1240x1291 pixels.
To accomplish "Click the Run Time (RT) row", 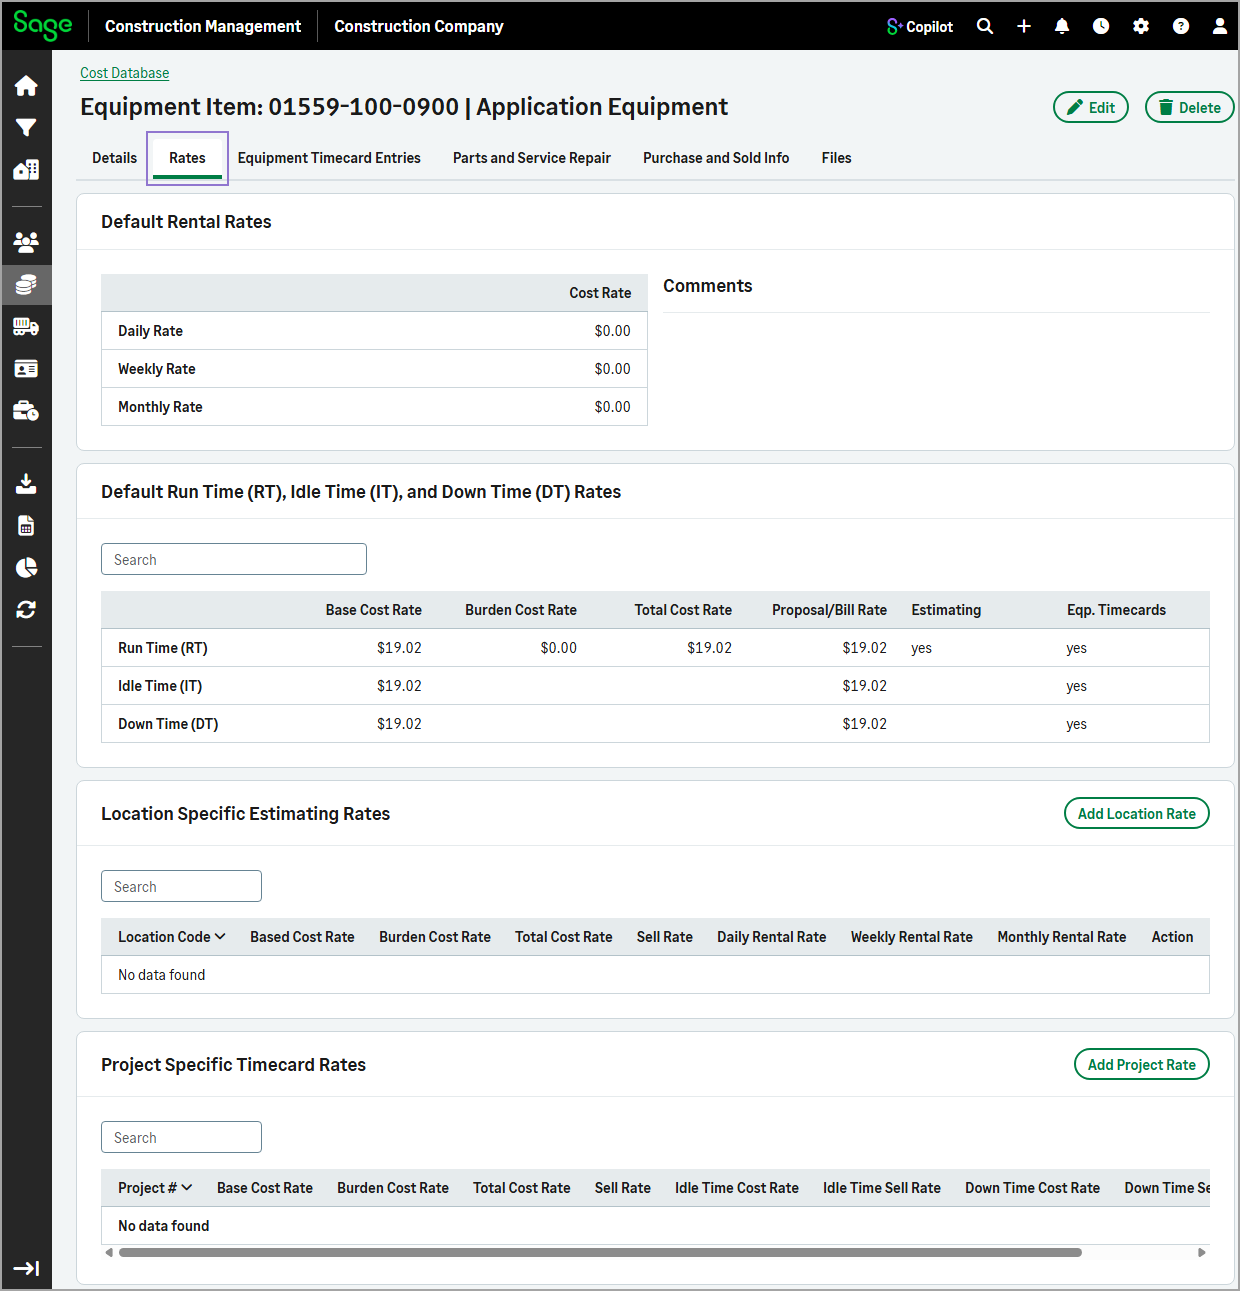I will pyautogui.click(x=655, y=648).
